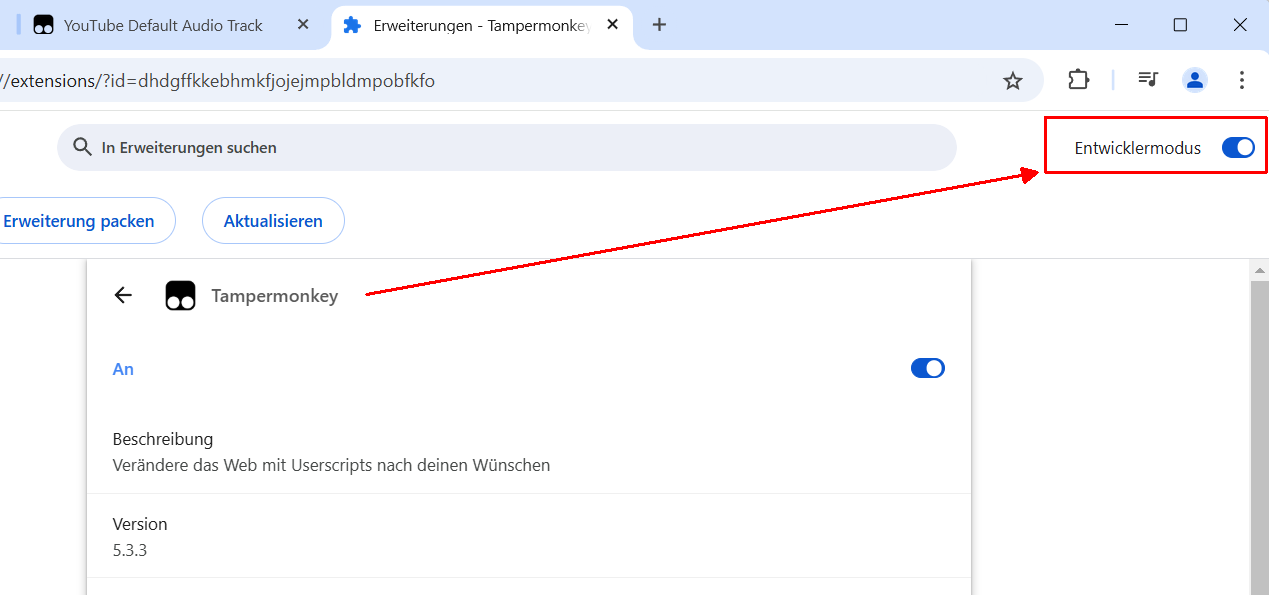Click the Tampermonkey extension logo
Screen dimensions: 1269x595
coord(180,296)
